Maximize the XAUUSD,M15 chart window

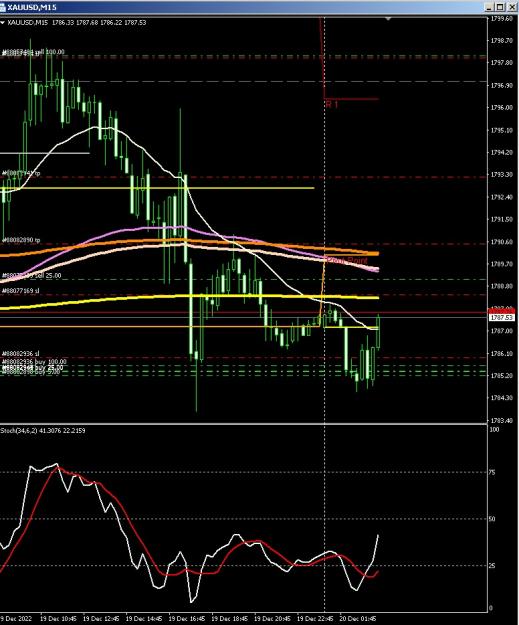tap(500, 7)
